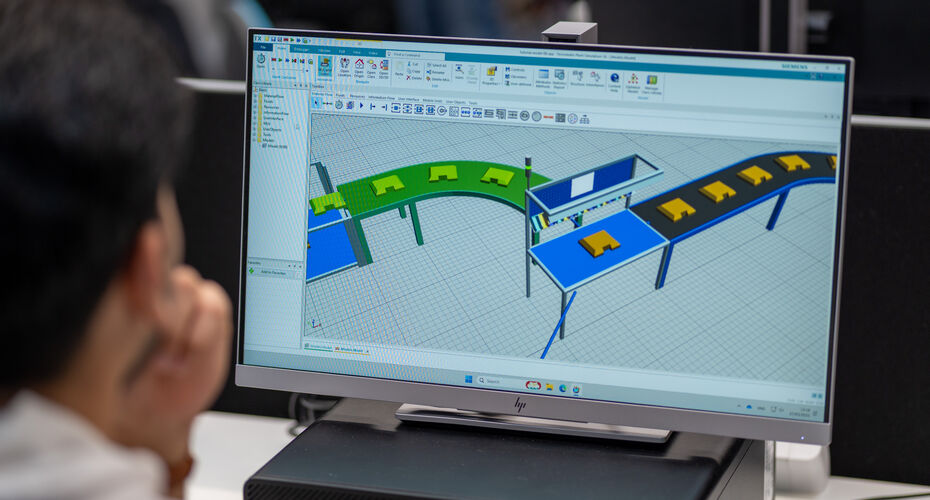Image resolution: width=930 pixels, height=500 pixels.
Task: Open the Icons editor button
Action: [459, 72]
